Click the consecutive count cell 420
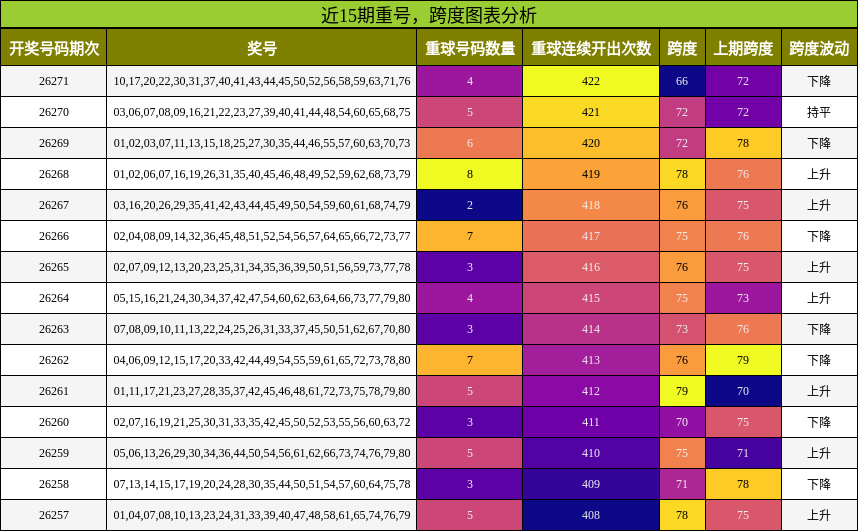This screenshot has height=531, width=858. coord(591,143)
